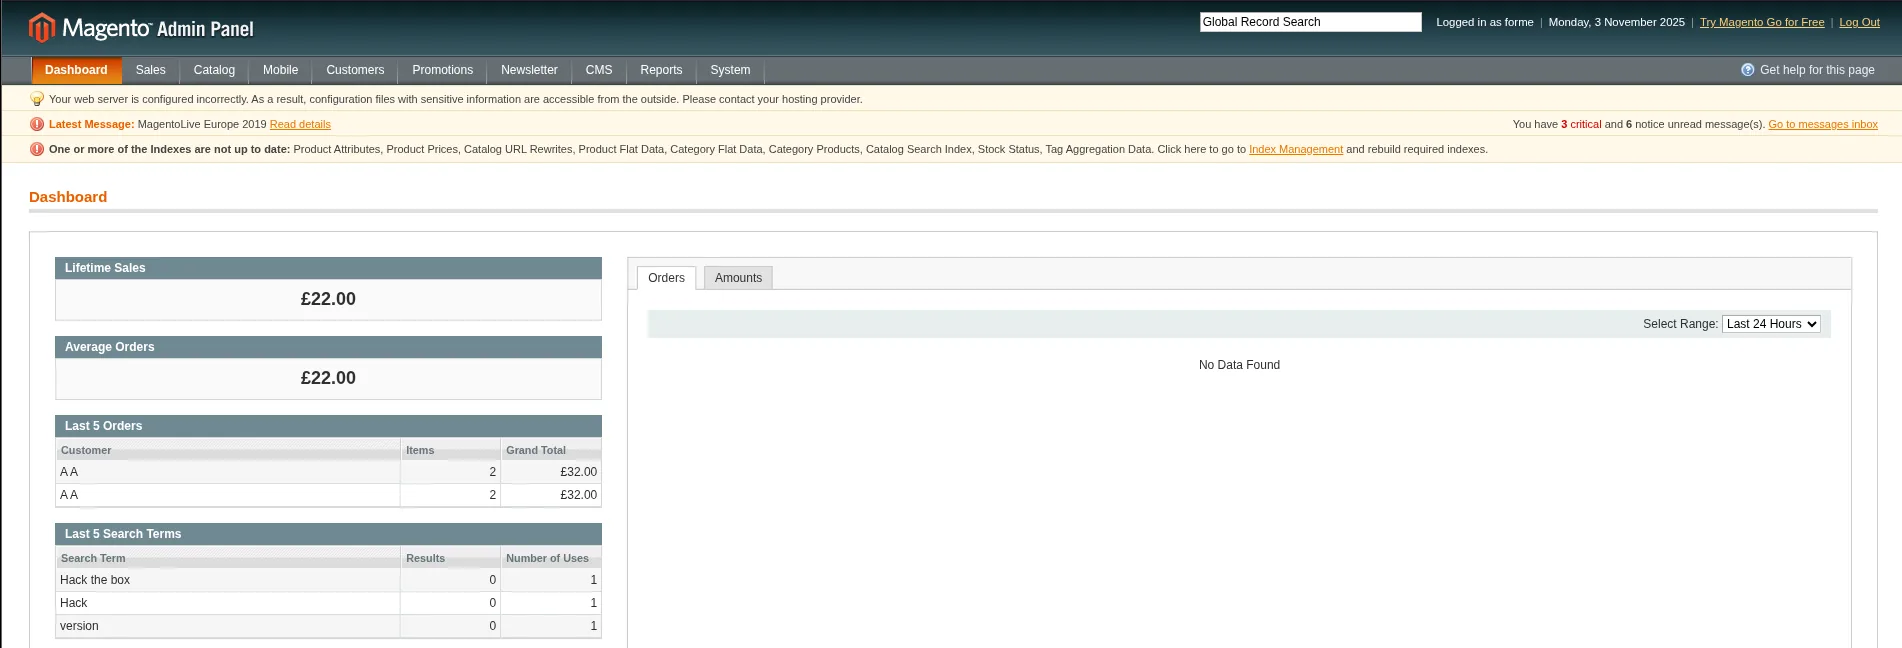Screen dimensions: 1902x648
Task: Click the Customer column header
Action: pyautogui.click(x=228, y=450)
